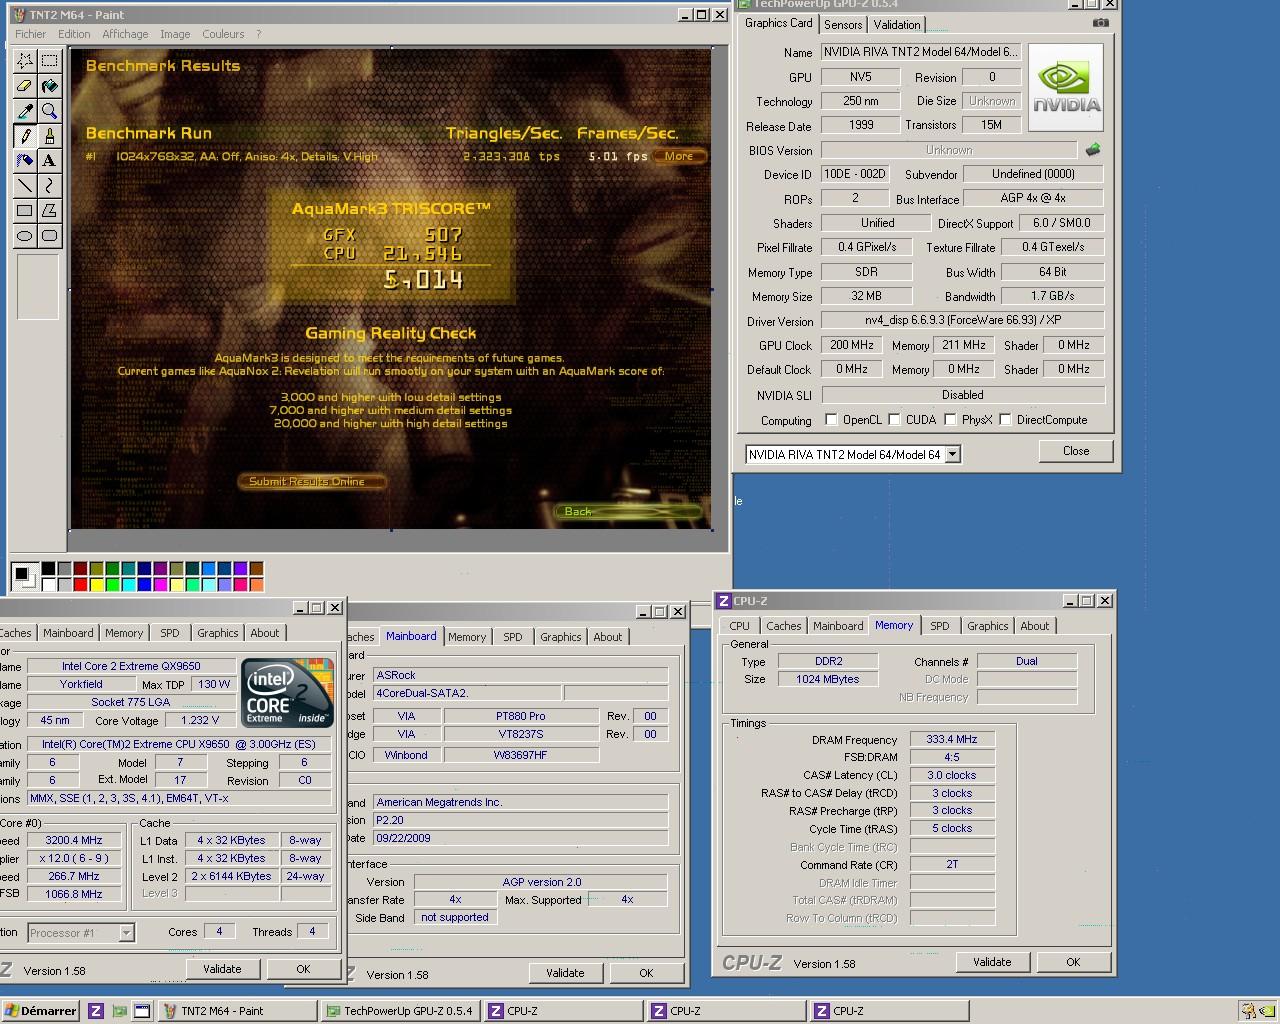Click the GPU-Z Name field showing NVIDIA RIVA TNT2

[x=920, y=52]
